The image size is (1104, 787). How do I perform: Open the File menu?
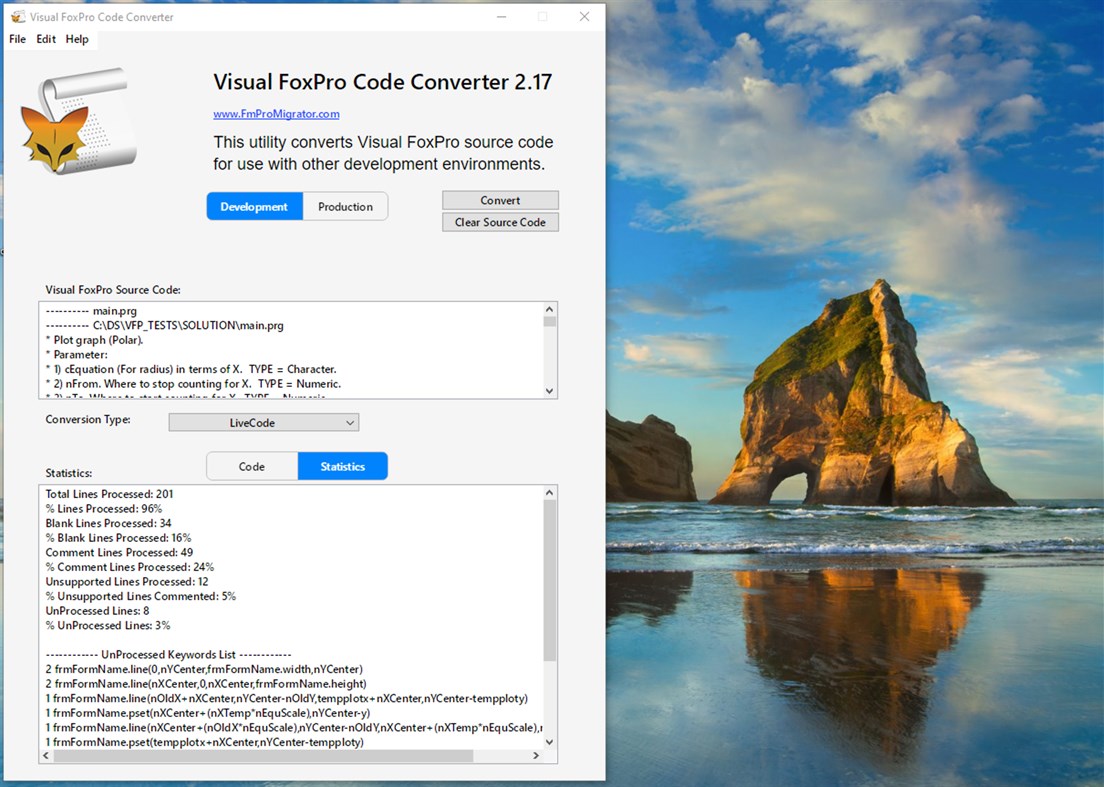(x=18, y=39)
